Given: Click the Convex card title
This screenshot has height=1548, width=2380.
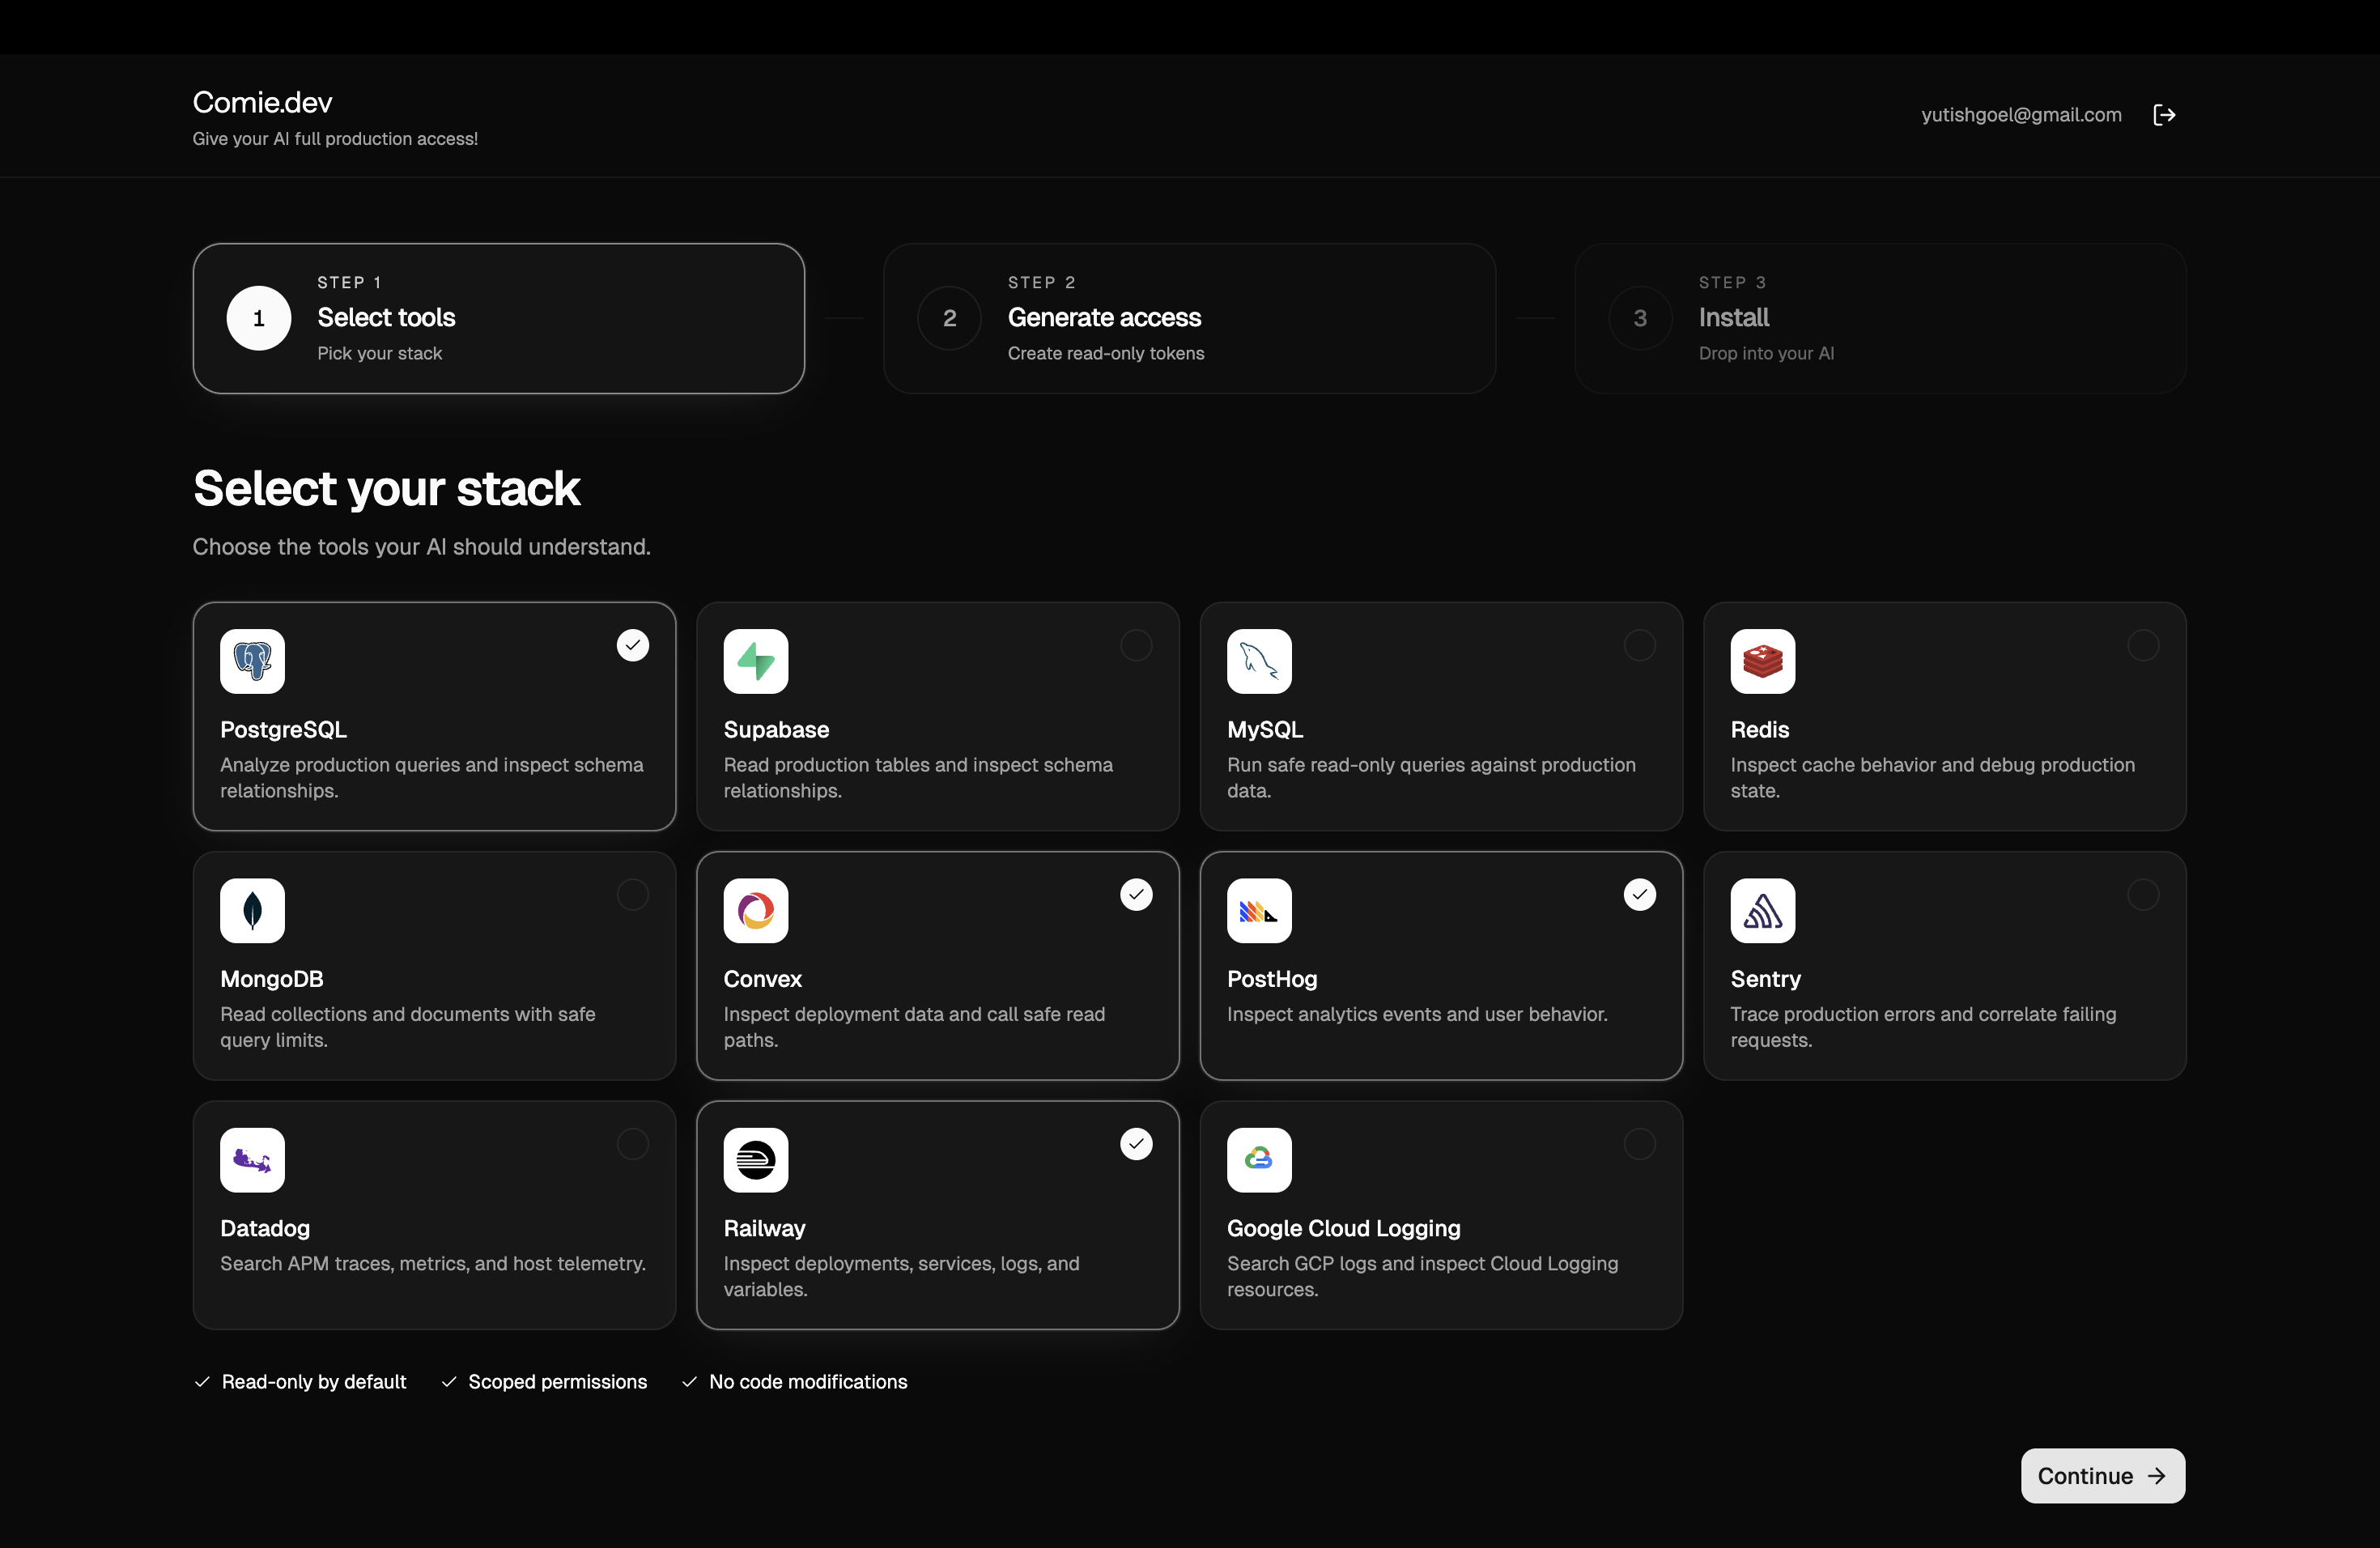Looking at the screenshot, I should 763,979.
